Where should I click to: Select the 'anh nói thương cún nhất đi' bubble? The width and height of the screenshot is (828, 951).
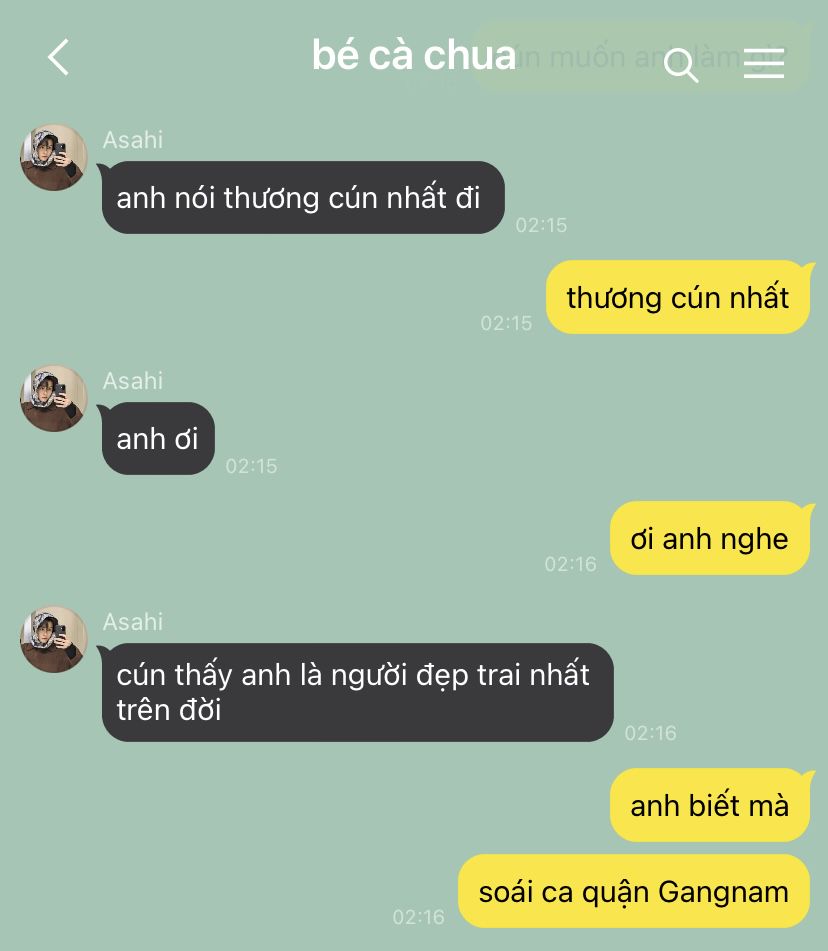(303, 198)
